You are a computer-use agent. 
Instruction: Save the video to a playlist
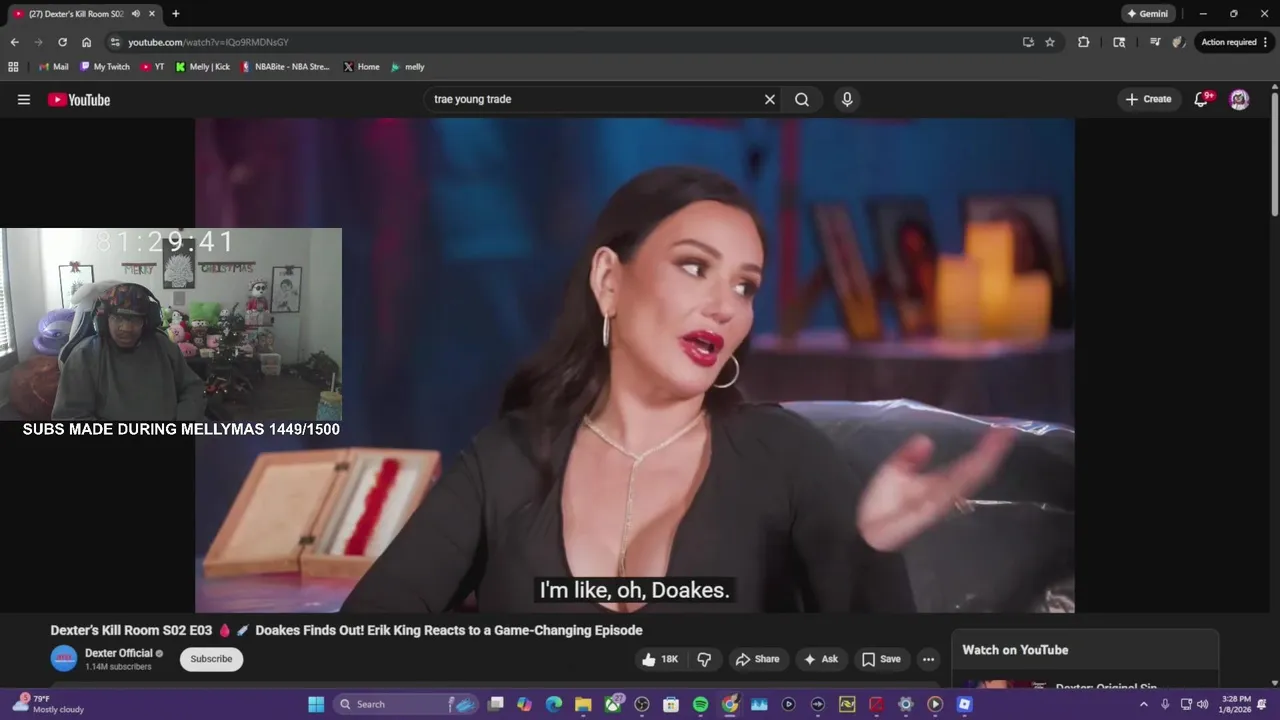pyautogui.click(x=881, y=659)
